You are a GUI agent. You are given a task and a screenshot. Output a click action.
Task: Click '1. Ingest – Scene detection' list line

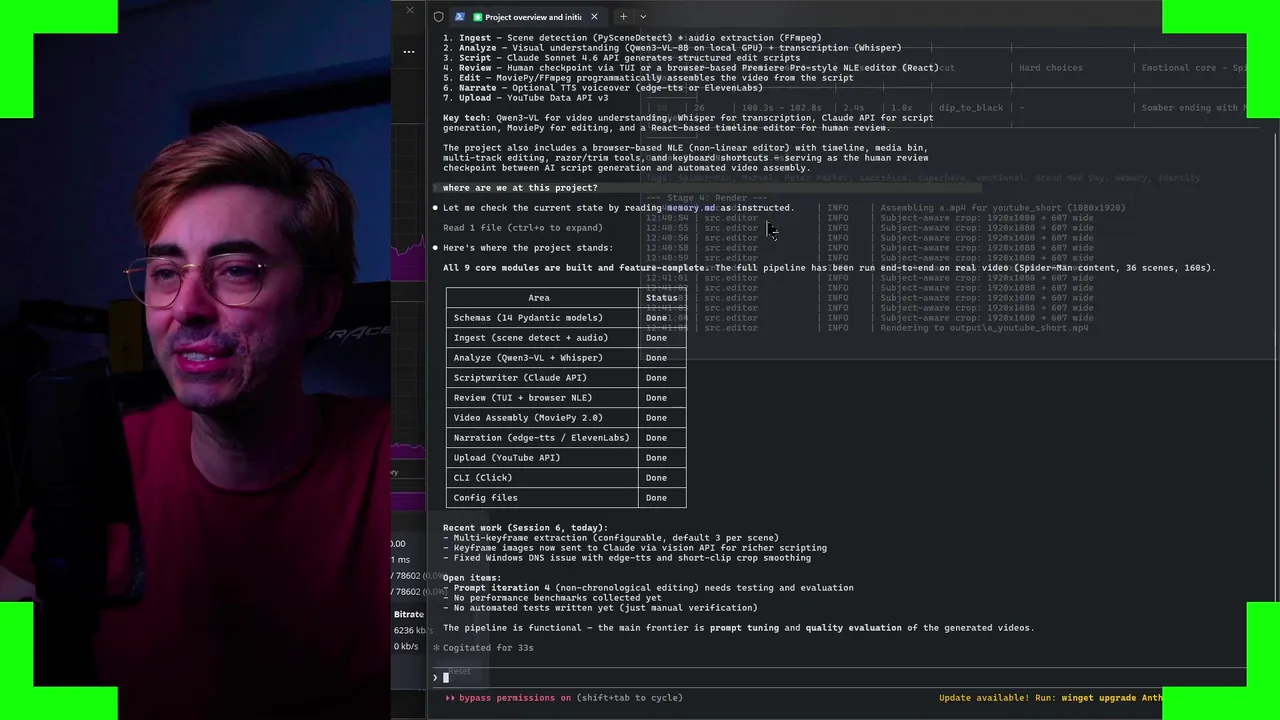point(632,38)
